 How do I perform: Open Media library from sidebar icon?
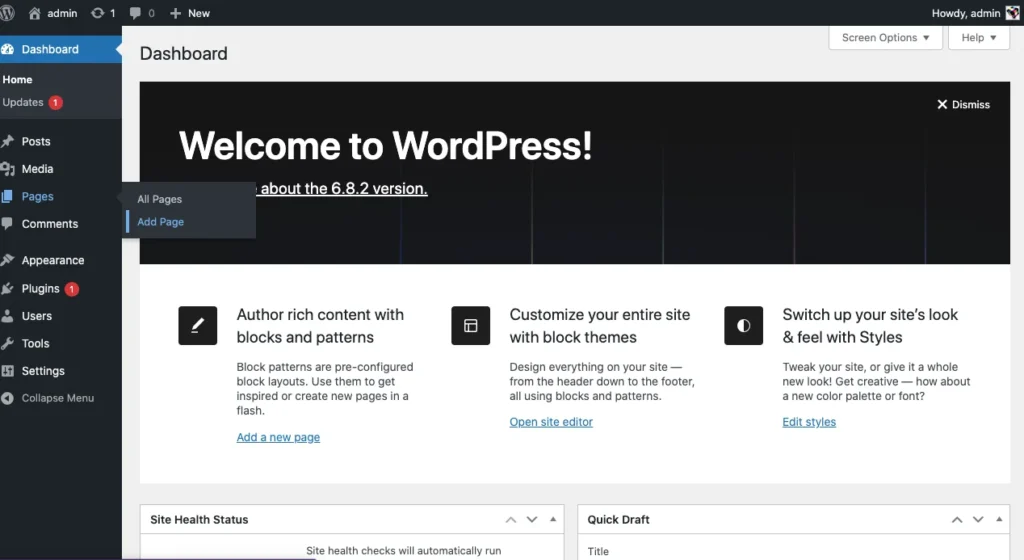coord(8,169)
